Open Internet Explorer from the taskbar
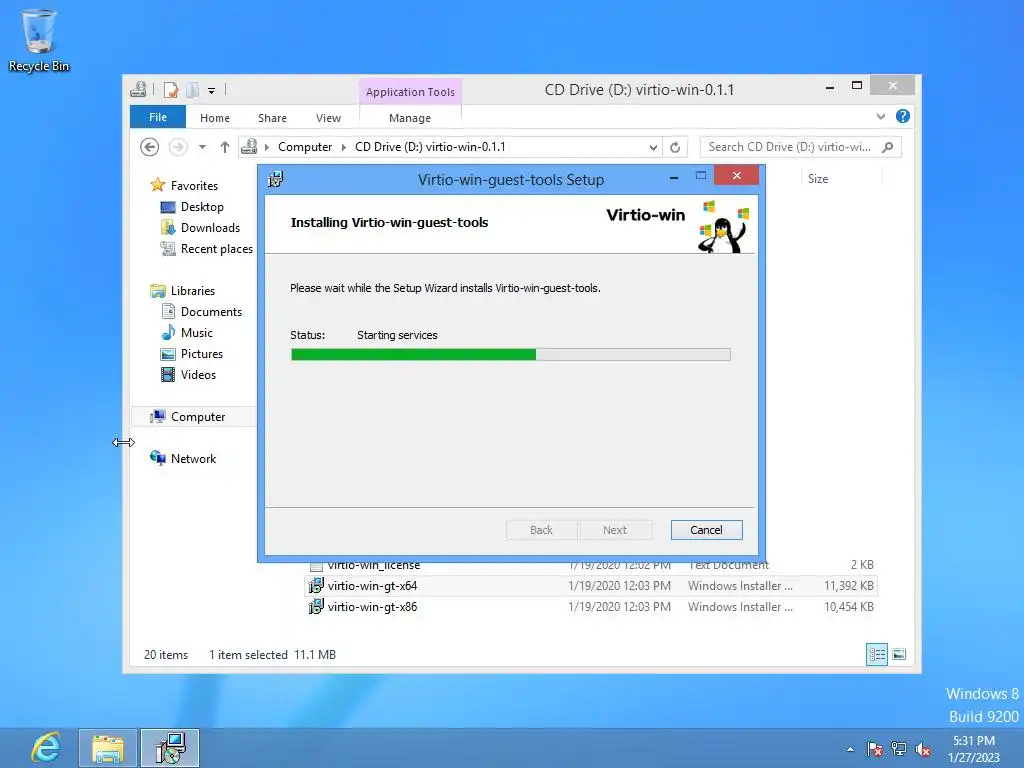1024x768 pixels. tap(46, 748)
